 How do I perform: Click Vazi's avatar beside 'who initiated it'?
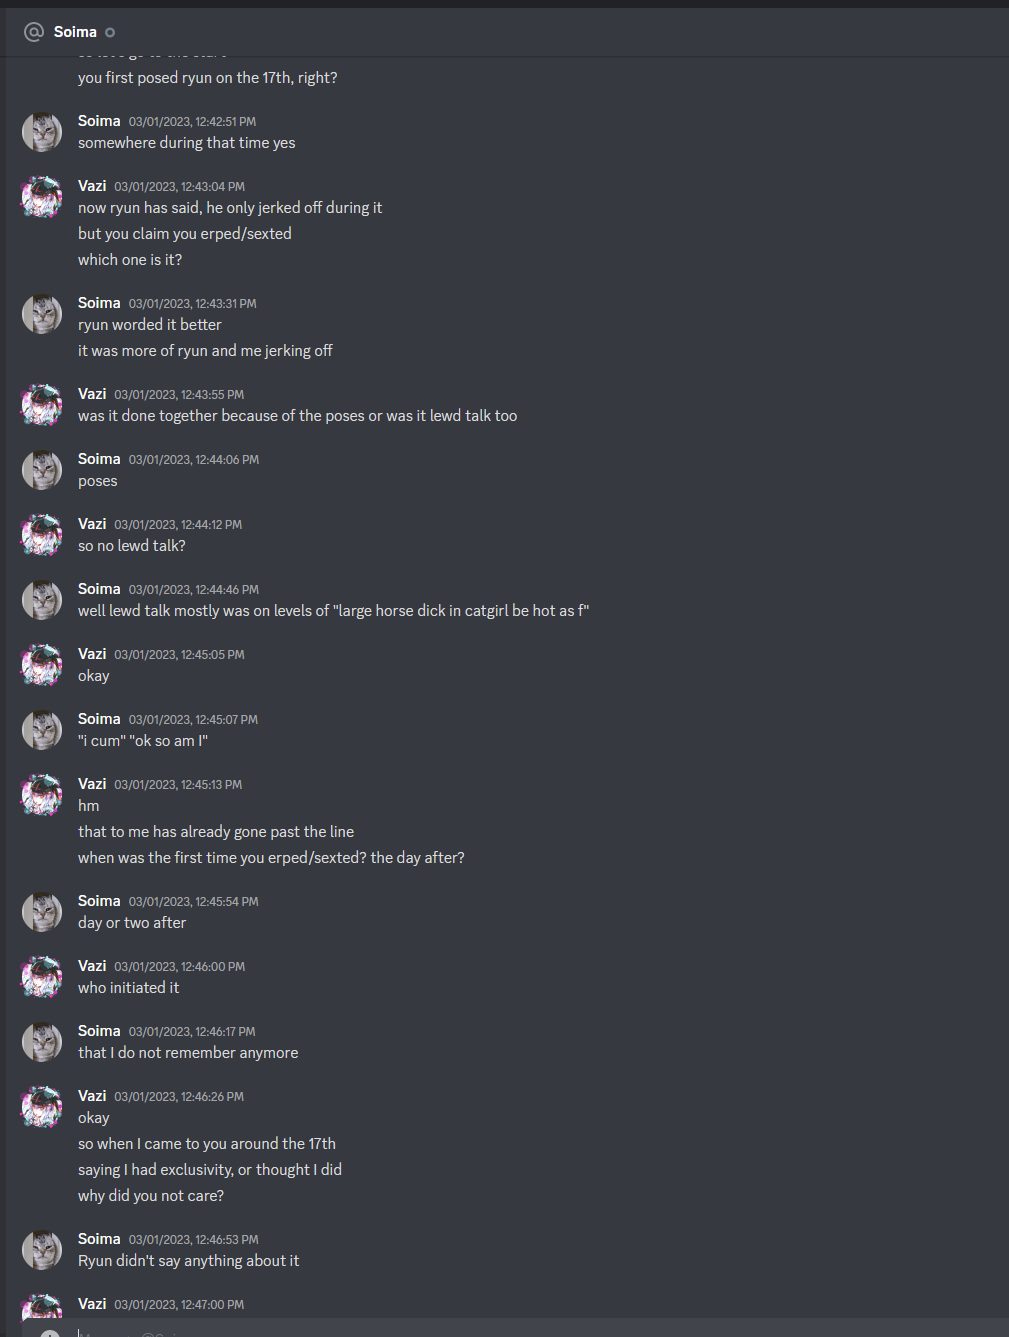(x=42, y=977)
